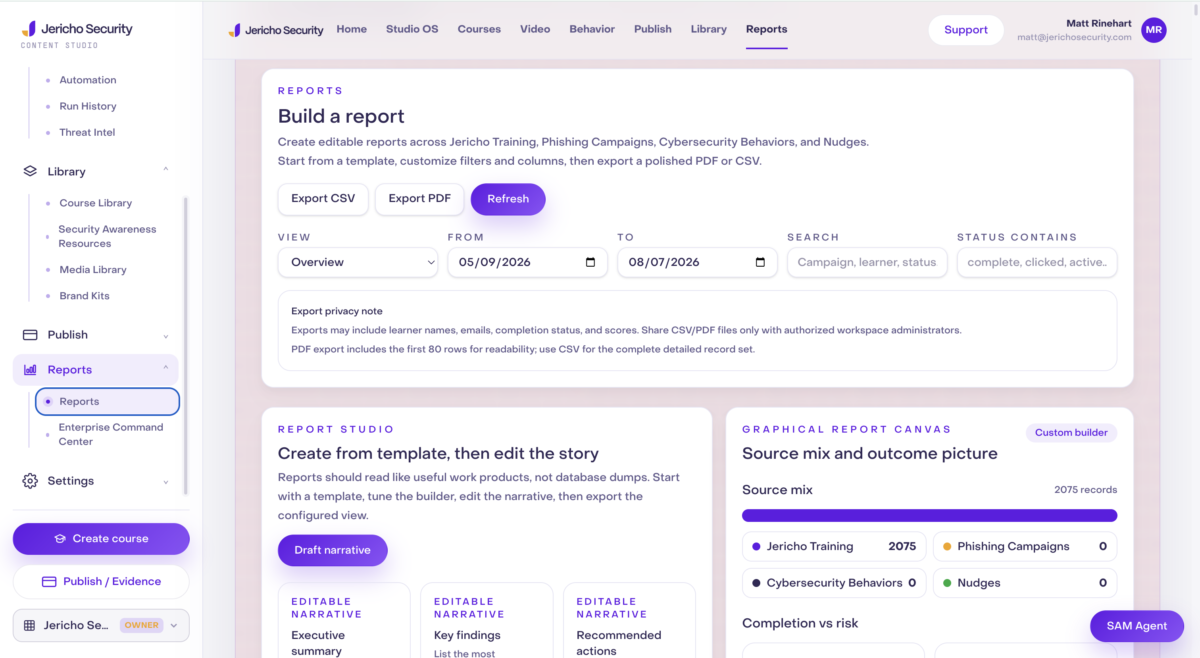Click the Status contains input field
Viewport: 1200px width, 658px height.
[x=1037, y=262]
